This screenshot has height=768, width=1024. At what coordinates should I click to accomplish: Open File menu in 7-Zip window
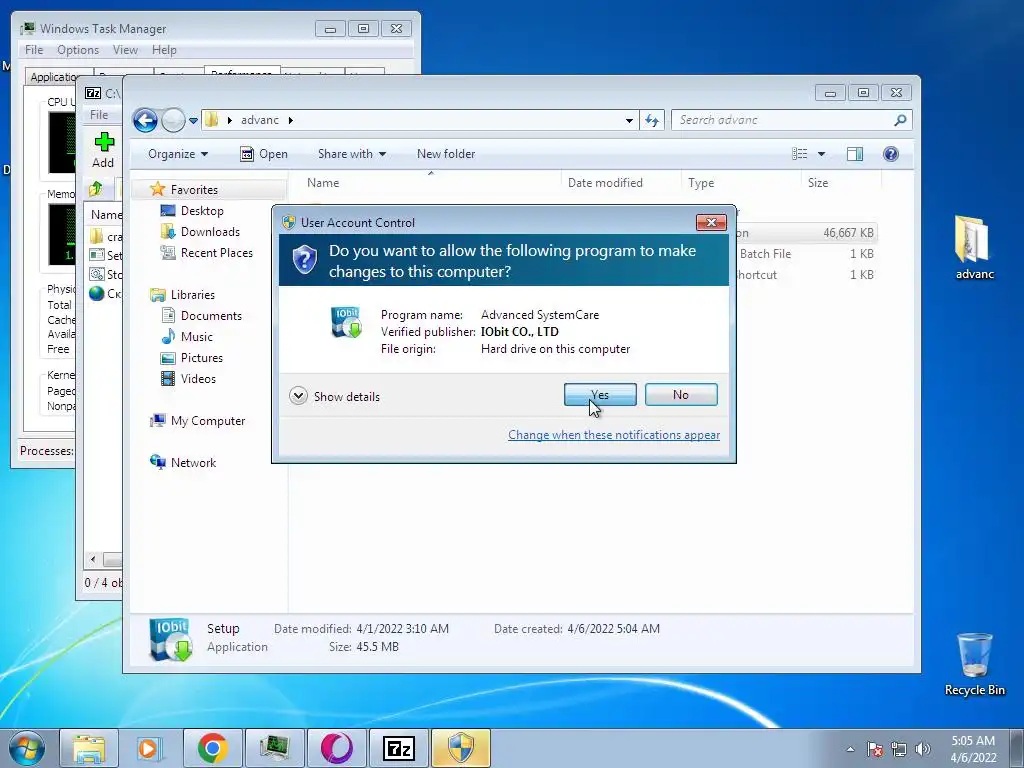(x=99, y=114)
